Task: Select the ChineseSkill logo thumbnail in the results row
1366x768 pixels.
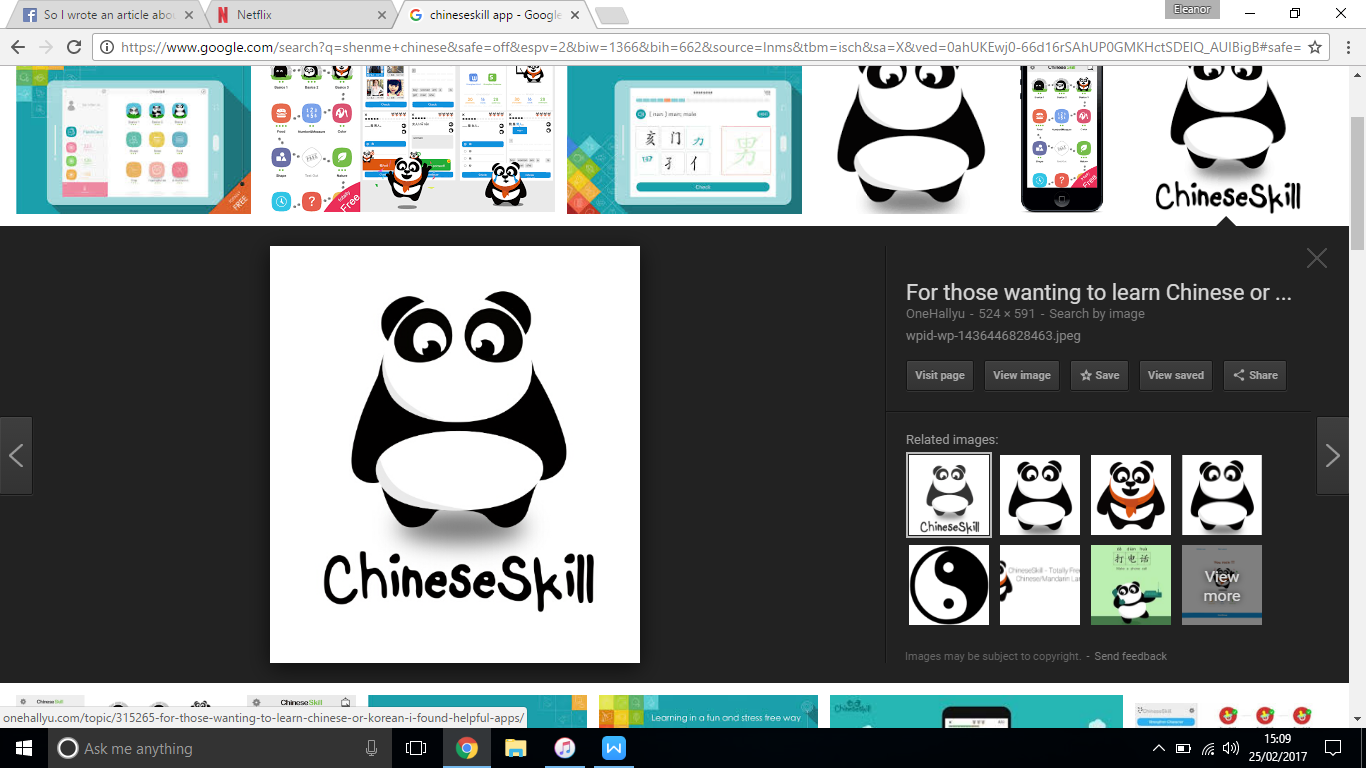Action: tap(1229, 140)
